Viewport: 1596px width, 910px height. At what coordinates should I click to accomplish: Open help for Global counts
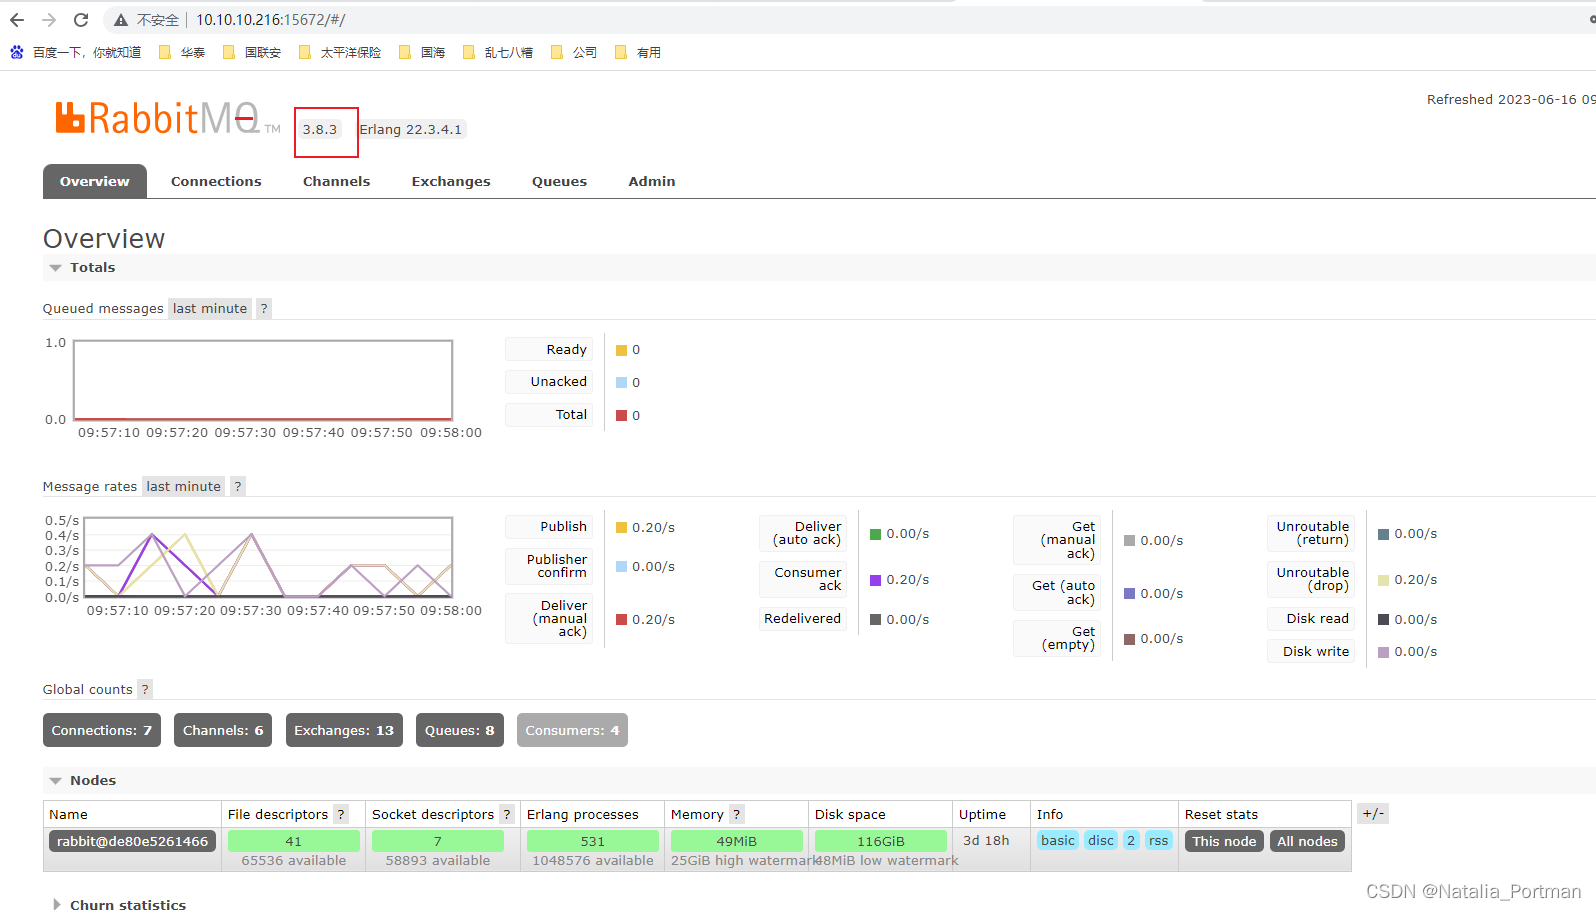(145, 689)
